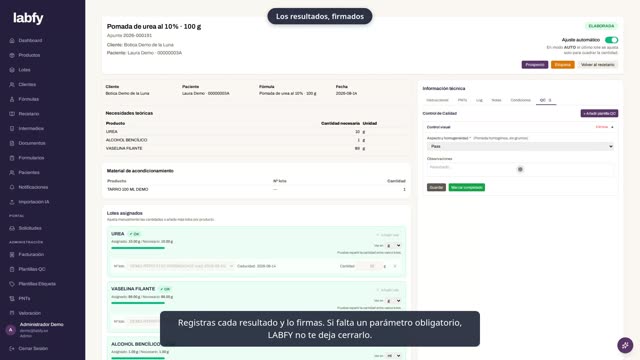Open the Recetario sidebar icon
The image size is (640, 360).
12,114
